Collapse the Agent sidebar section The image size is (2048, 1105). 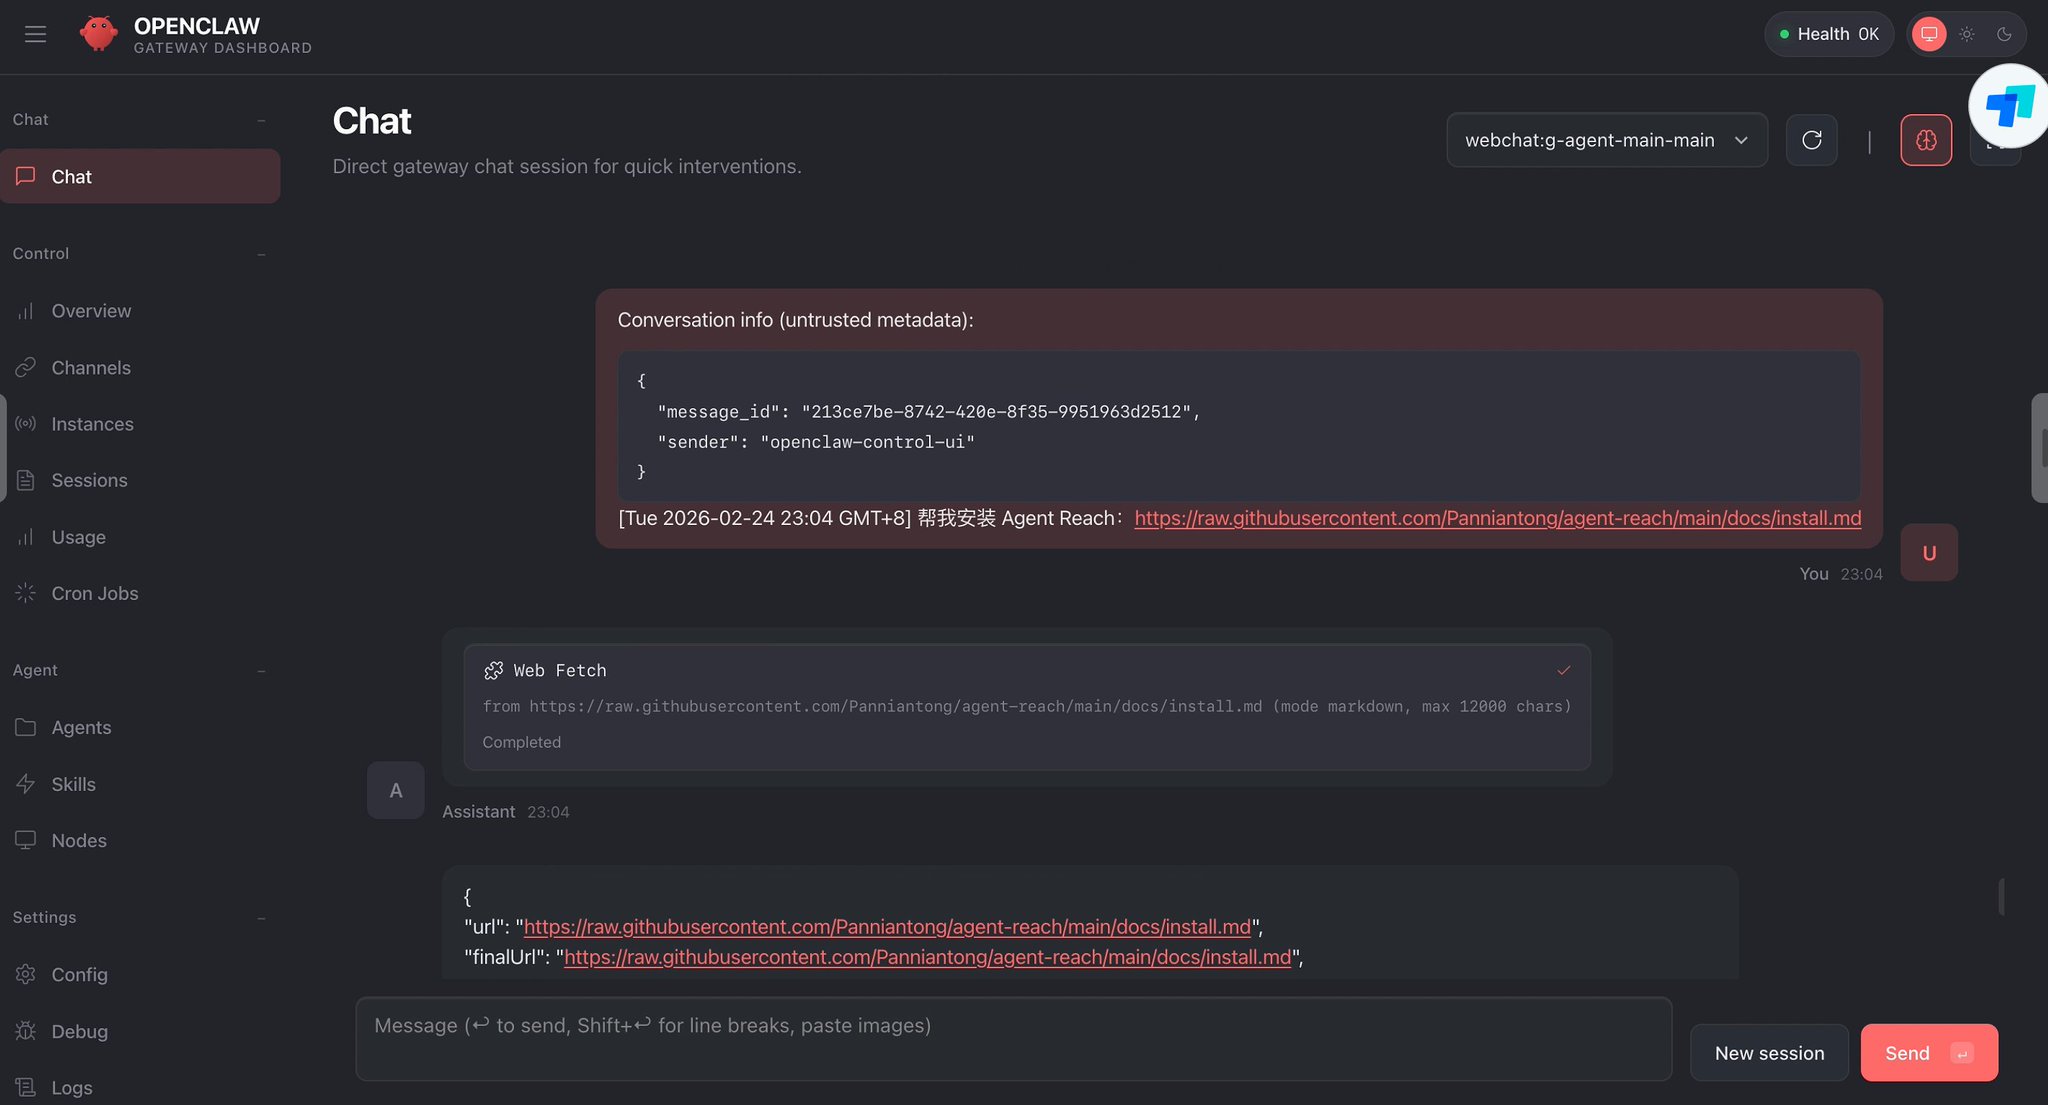click(261, 670)
